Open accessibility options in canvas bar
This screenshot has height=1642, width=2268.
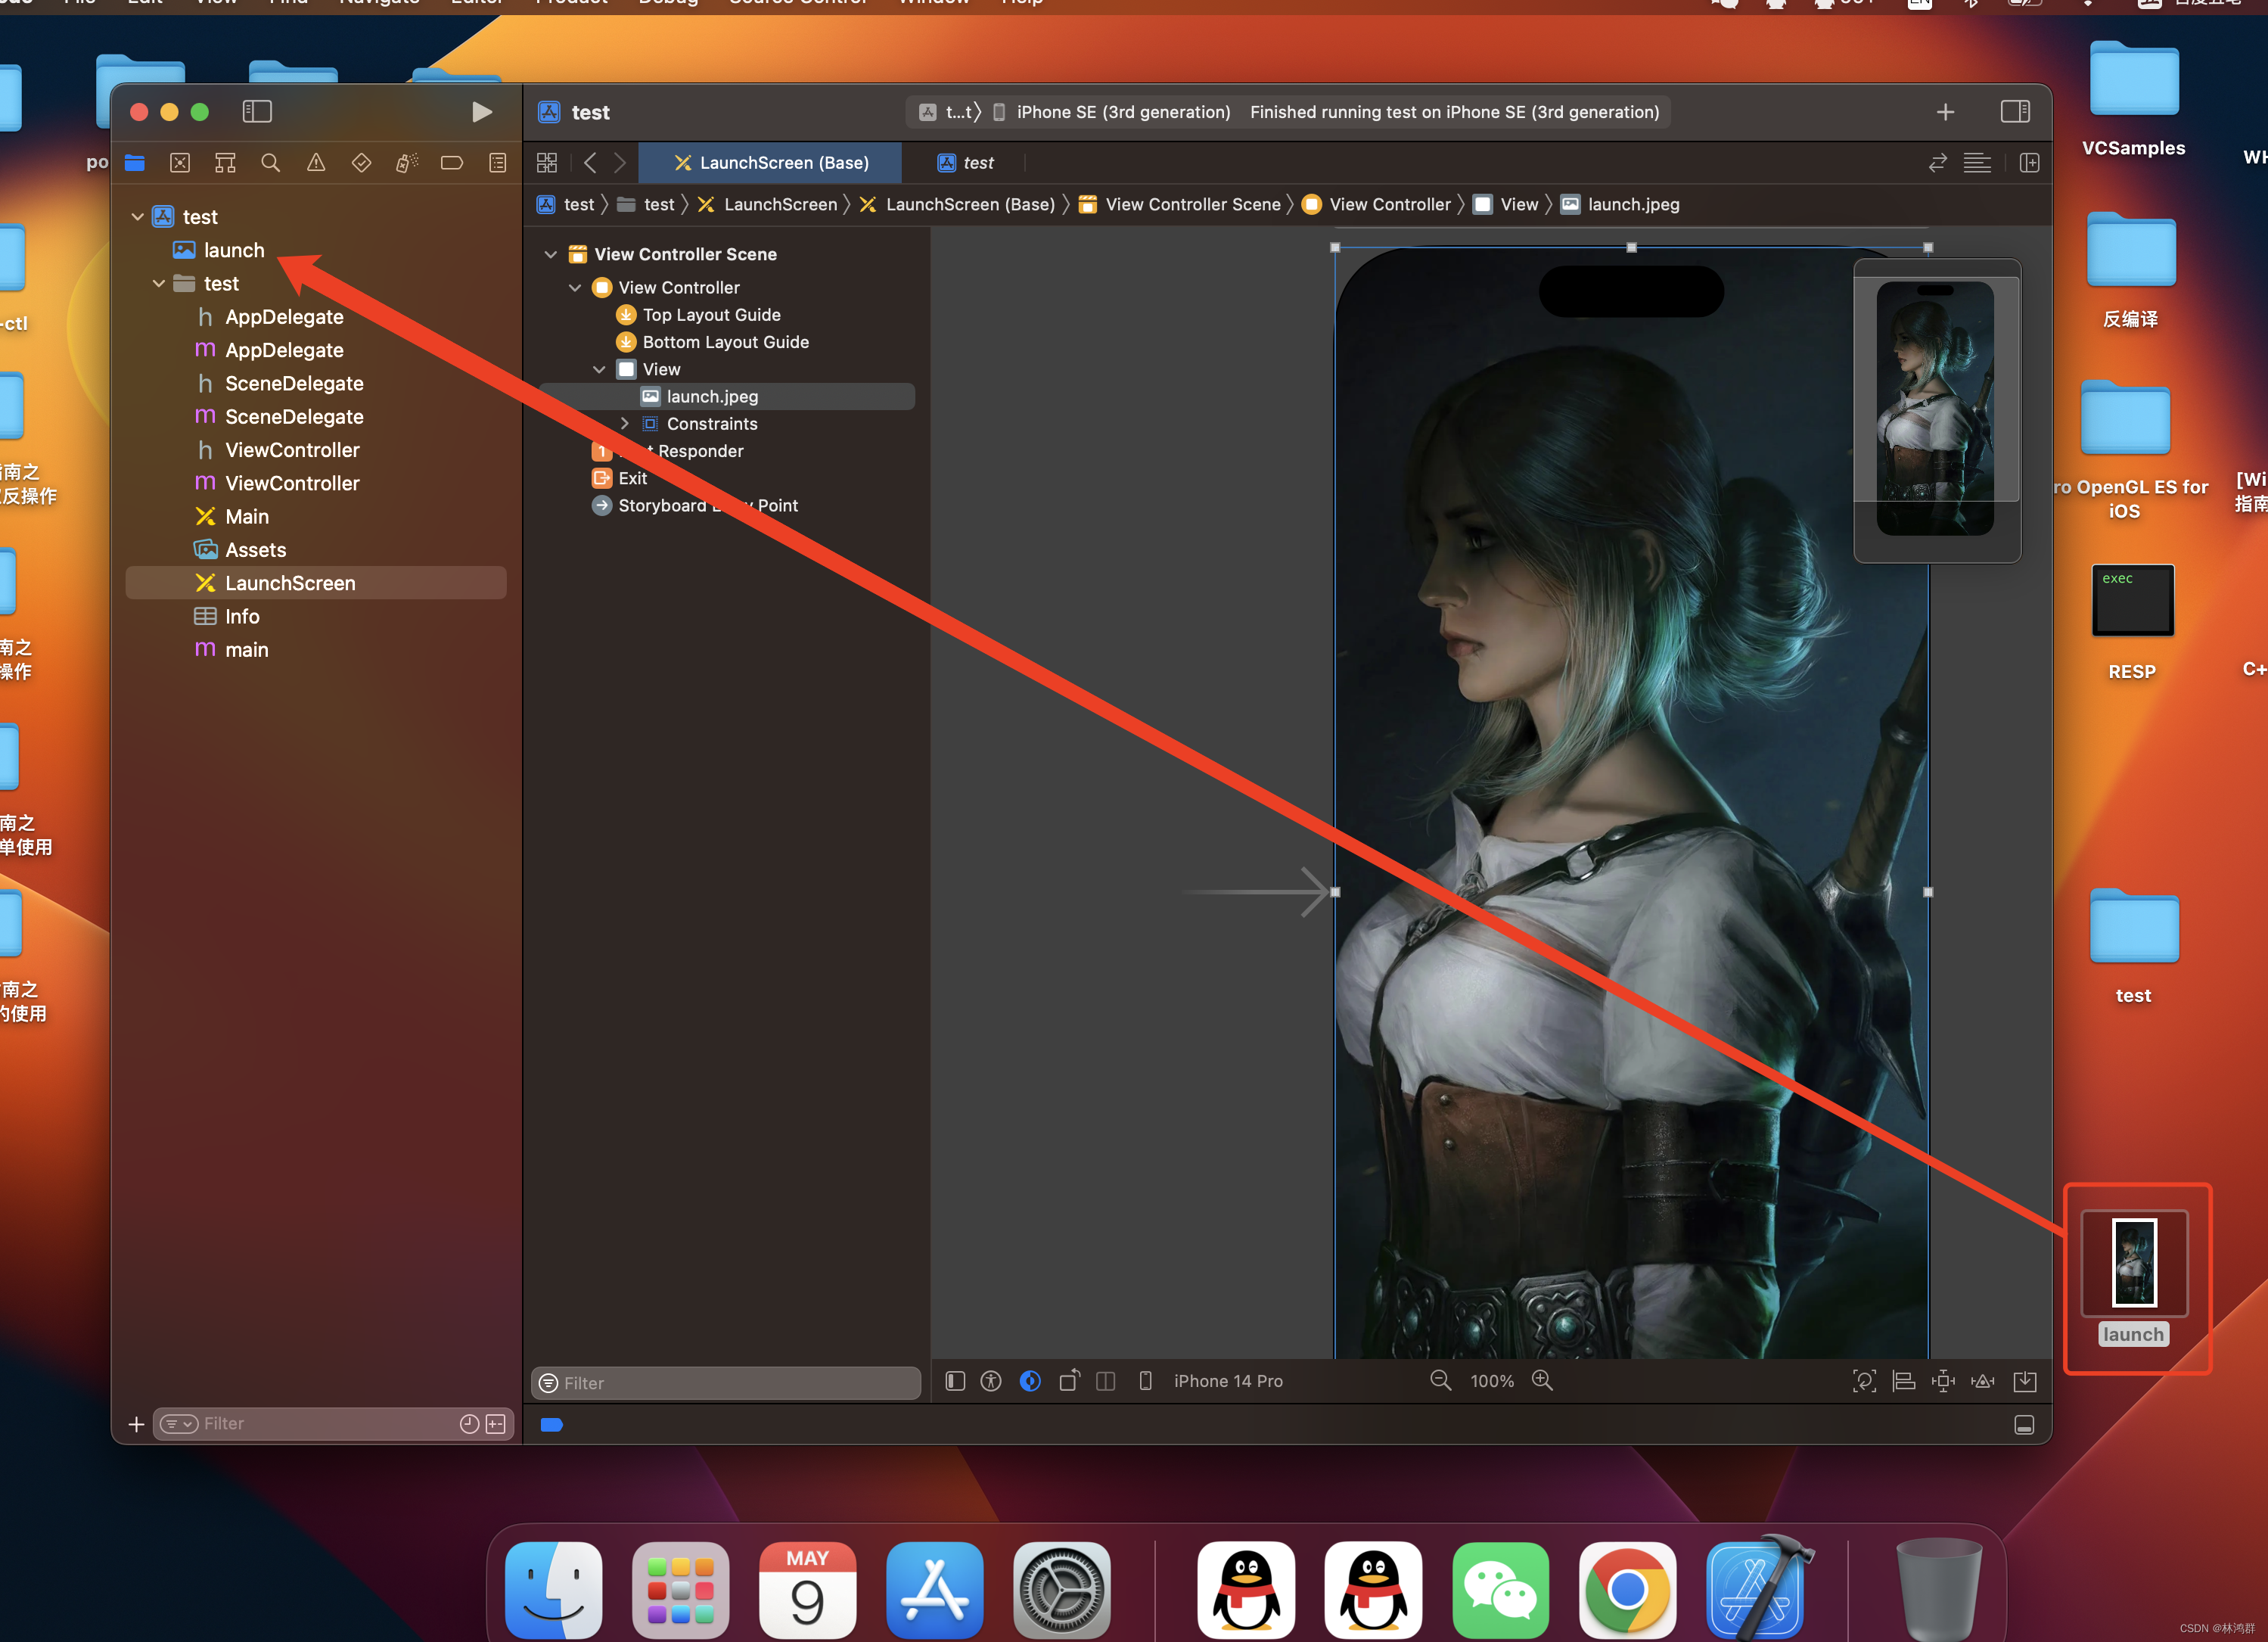[x=991, y=1381]
